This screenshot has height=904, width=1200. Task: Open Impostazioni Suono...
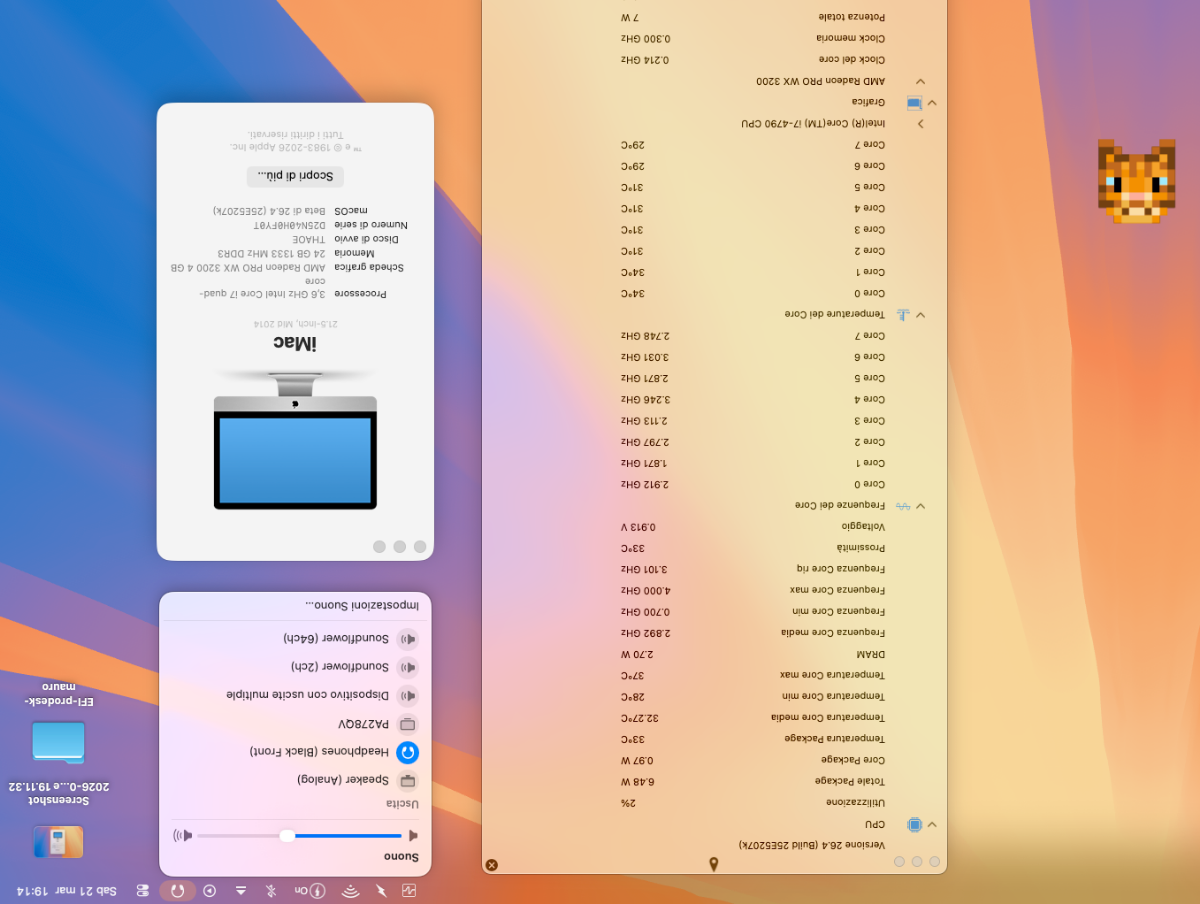pos(362,605)
